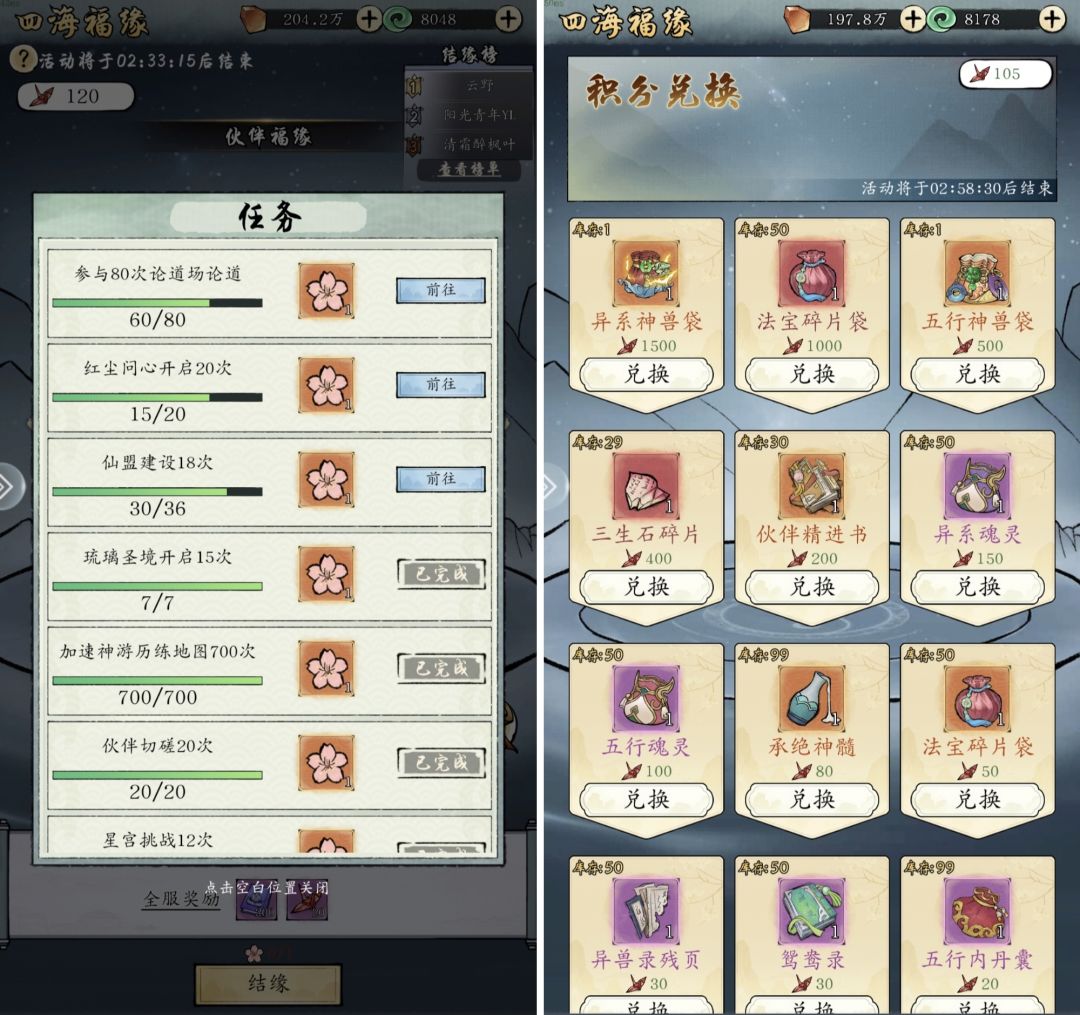Click 兑换 under 异系魂灵

[x=977, y=587]
